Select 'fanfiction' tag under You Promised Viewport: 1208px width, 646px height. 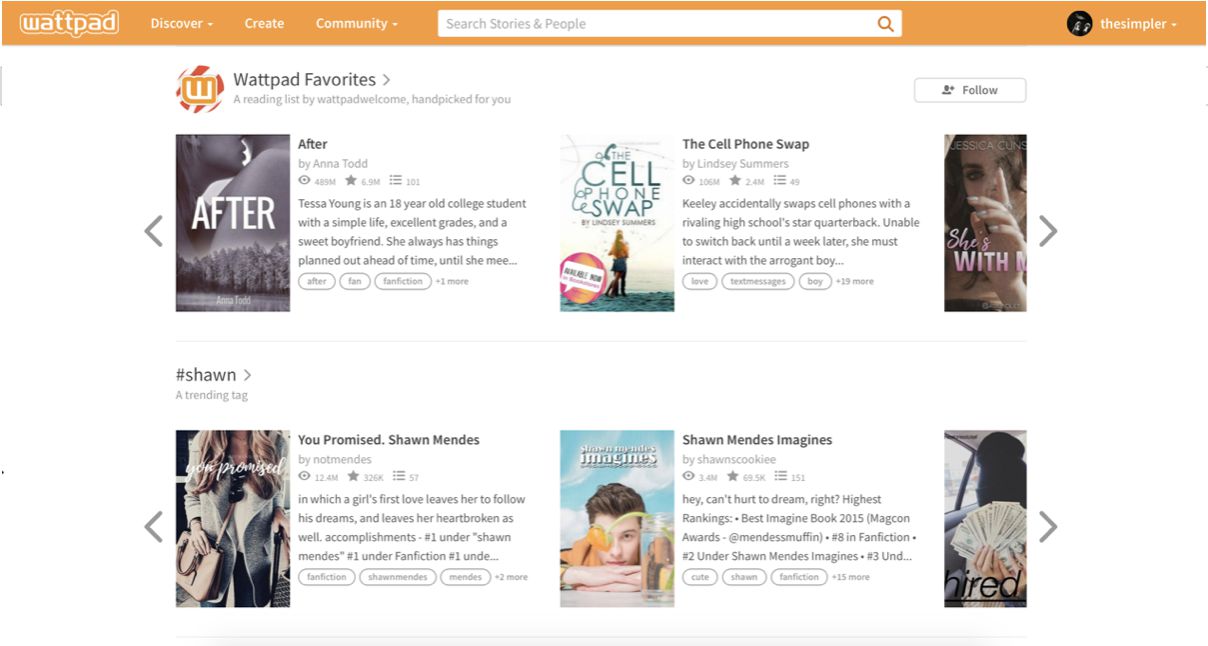[327, 577]
